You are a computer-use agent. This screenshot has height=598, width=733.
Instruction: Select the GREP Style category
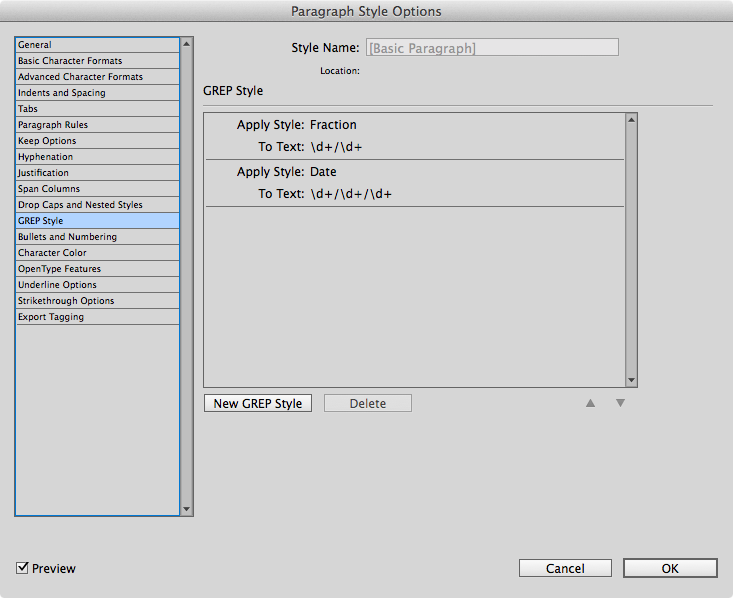97,221
